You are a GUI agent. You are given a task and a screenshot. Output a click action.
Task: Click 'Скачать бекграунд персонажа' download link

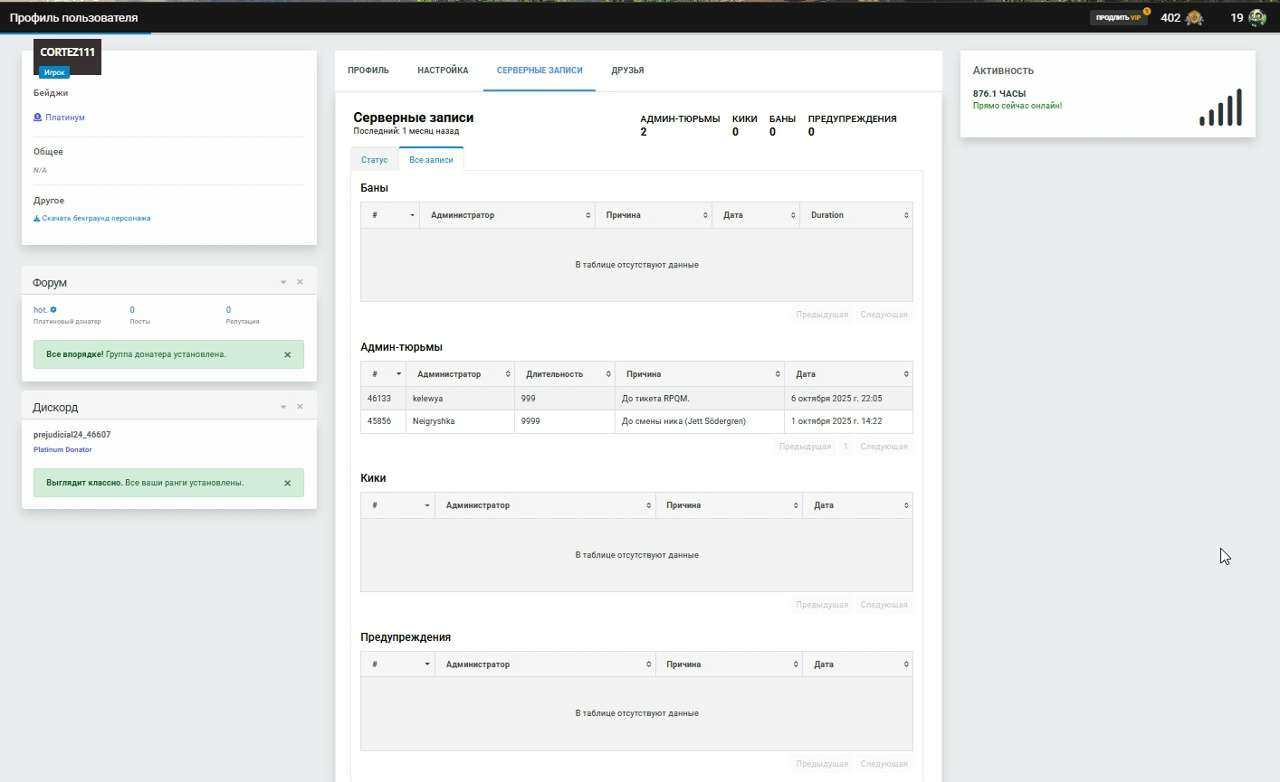pyautogui.click(x=96, y=218)
